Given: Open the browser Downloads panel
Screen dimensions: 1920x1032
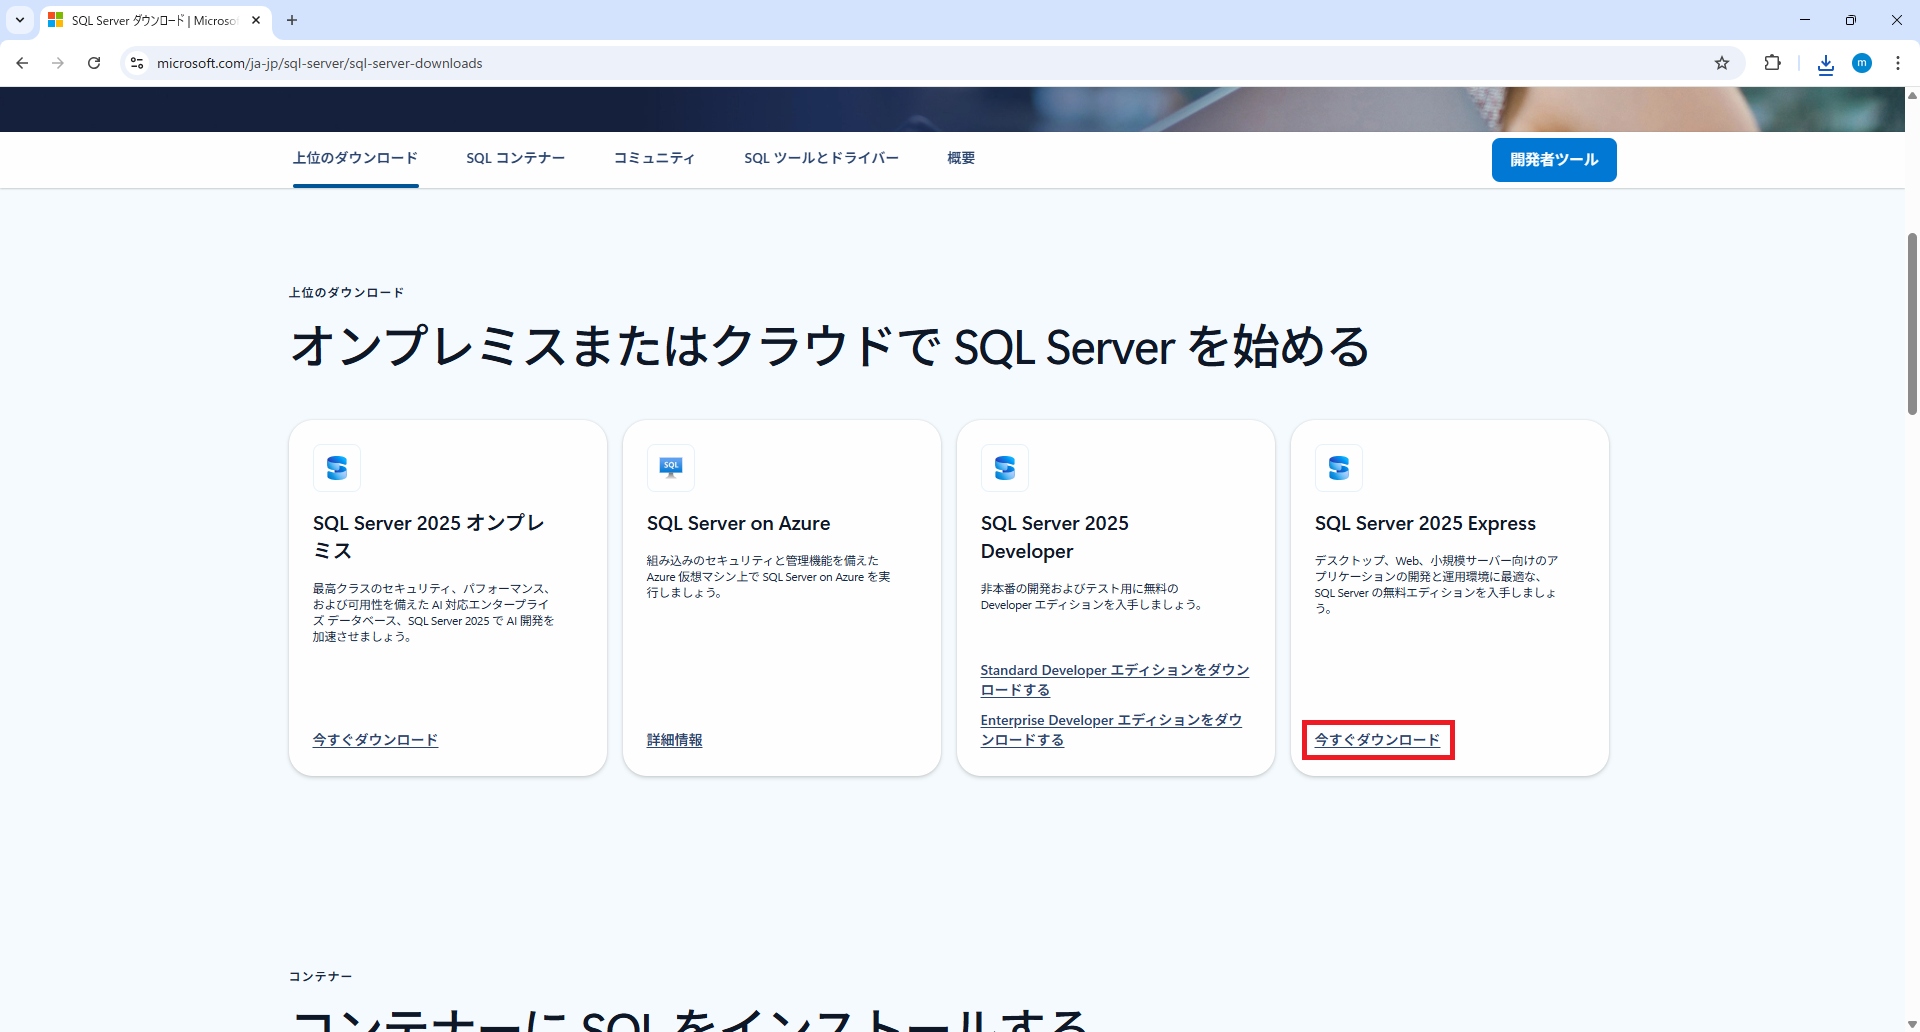Looking at the screenshot, I should (1825, 63).
